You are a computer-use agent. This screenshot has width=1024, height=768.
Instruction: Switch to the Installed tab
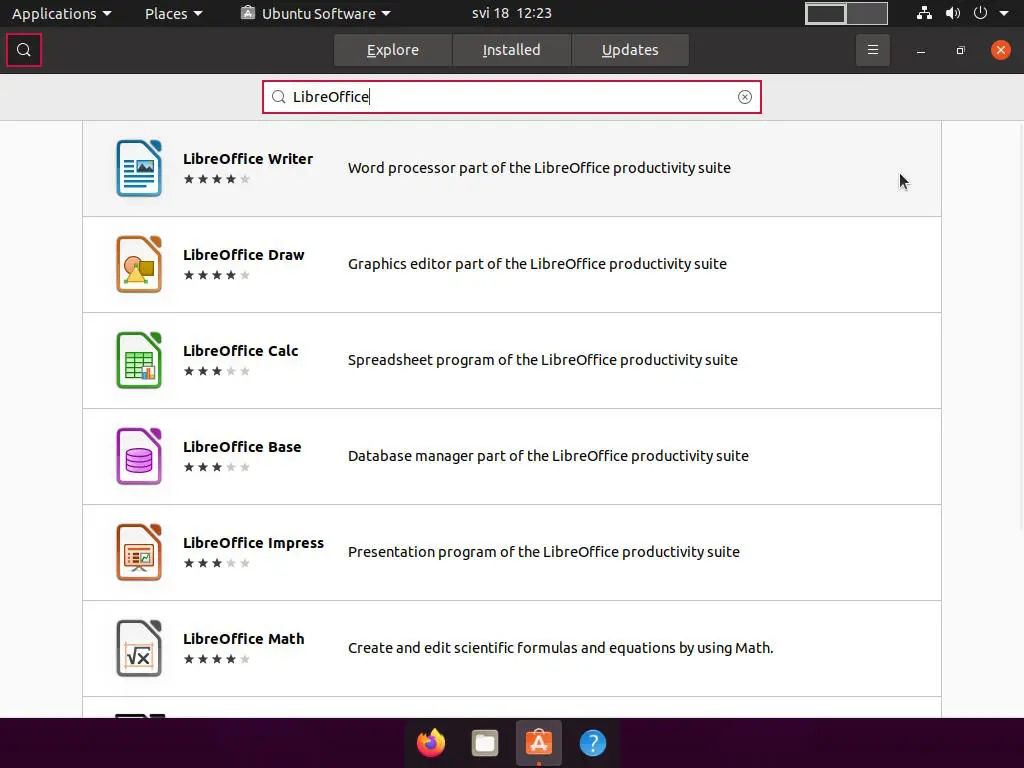pyautogui.click(x=511, y=50)
